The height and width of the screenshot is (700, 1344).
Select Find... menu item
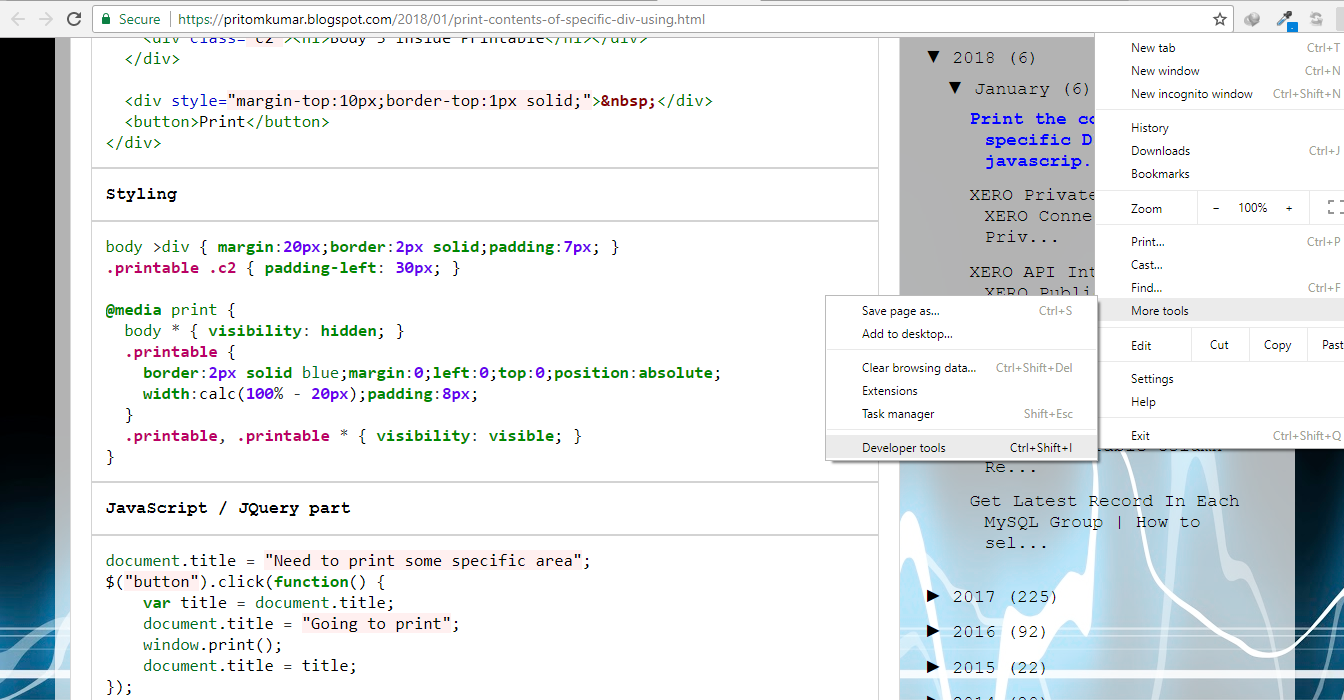click(x=1220, y=288)
